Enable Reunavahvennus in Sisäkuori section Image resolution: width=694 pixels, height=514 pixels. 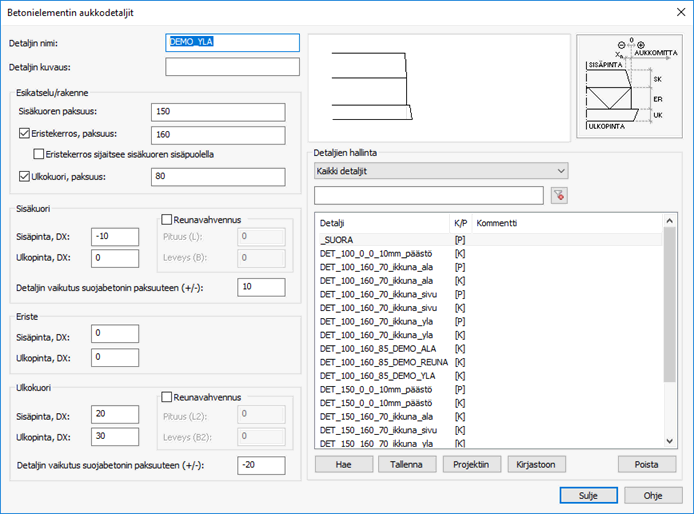click(x=167, y=219)
